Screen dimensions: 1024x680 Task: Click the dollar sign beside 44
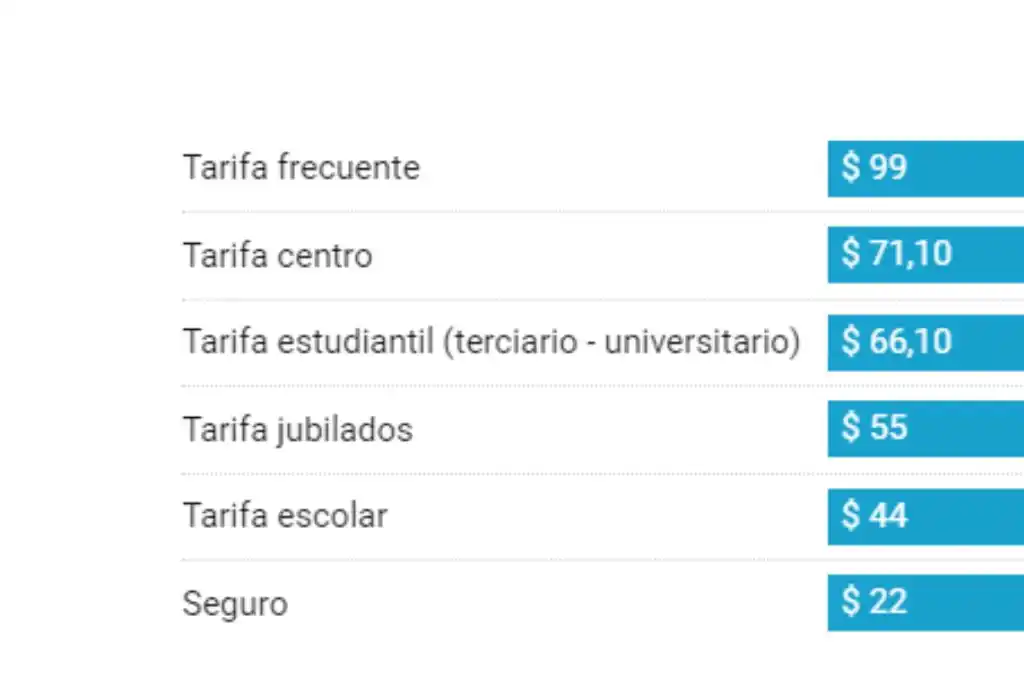(x=851, y=516)
